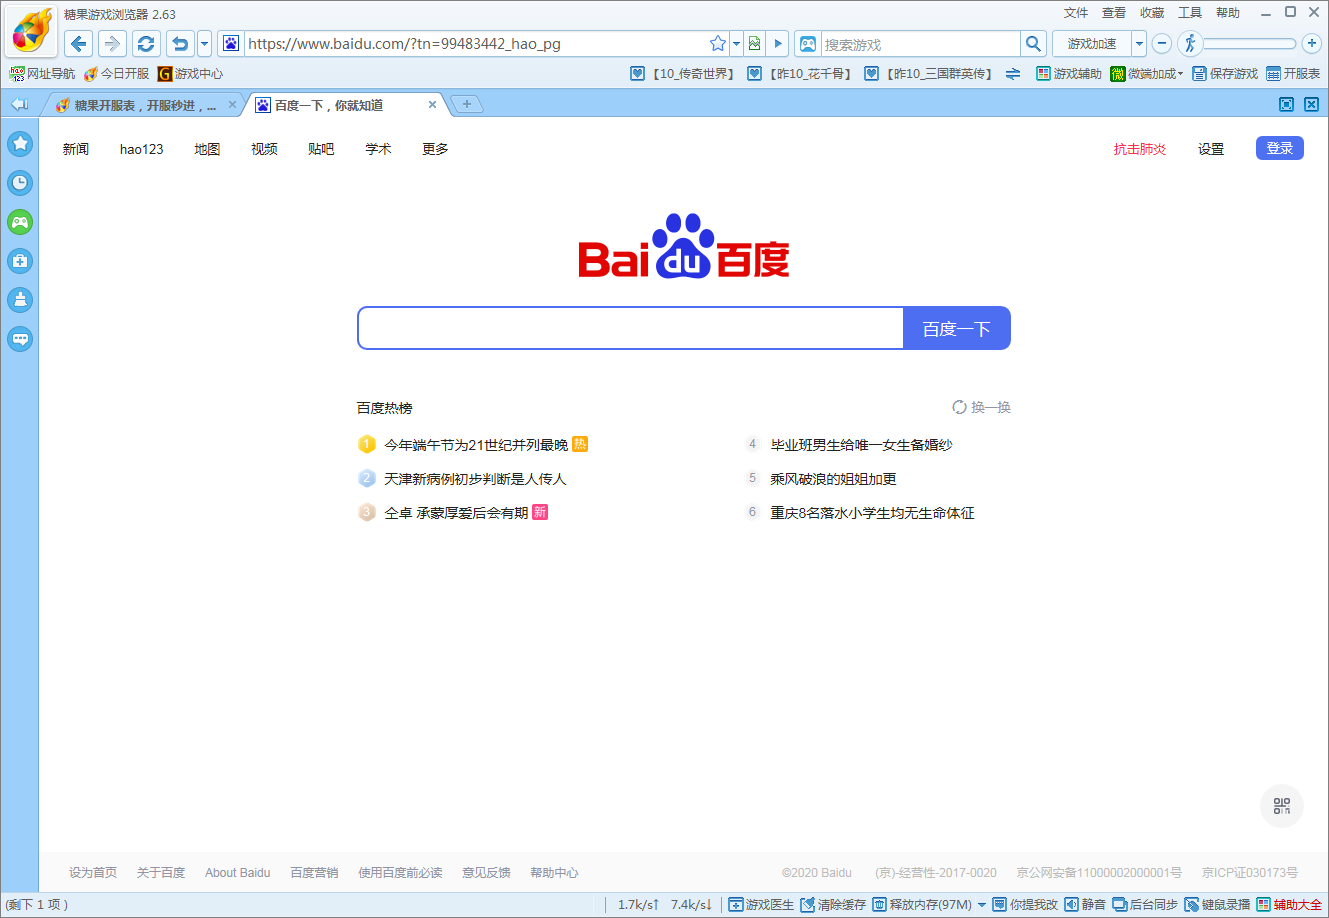1329x918 pixels.
Task: Click the 登录 login button
Action: tap(1280, 148)
